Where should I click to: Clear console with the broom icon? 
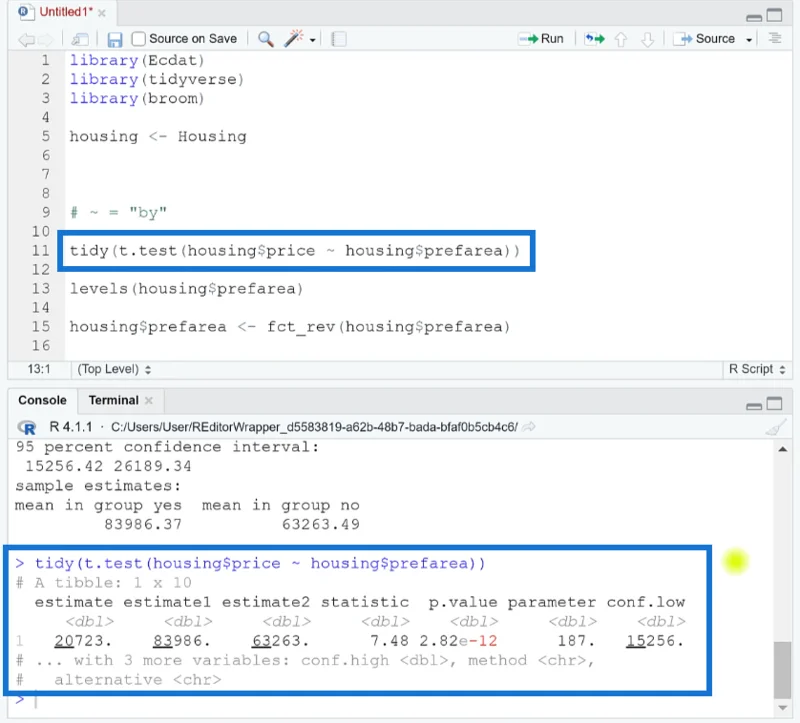coord(776,428)
